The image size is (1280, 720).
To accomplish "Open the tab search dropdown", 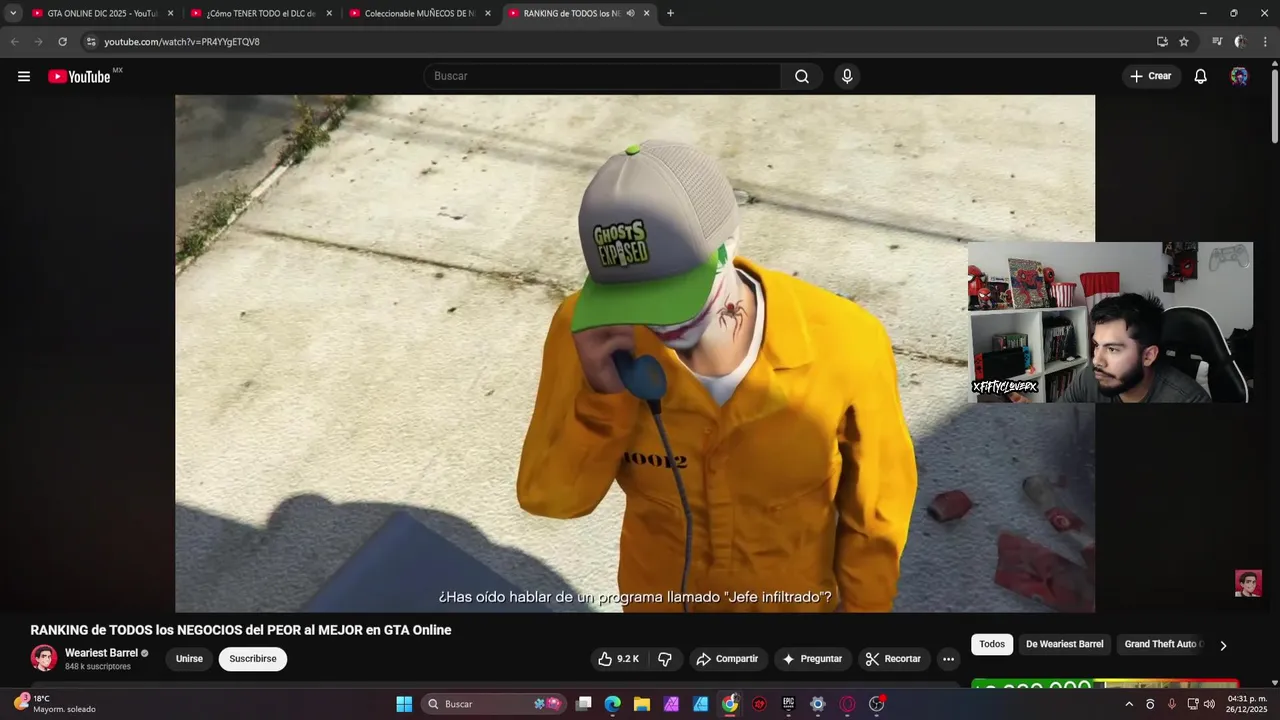I will tap(13, 13).
